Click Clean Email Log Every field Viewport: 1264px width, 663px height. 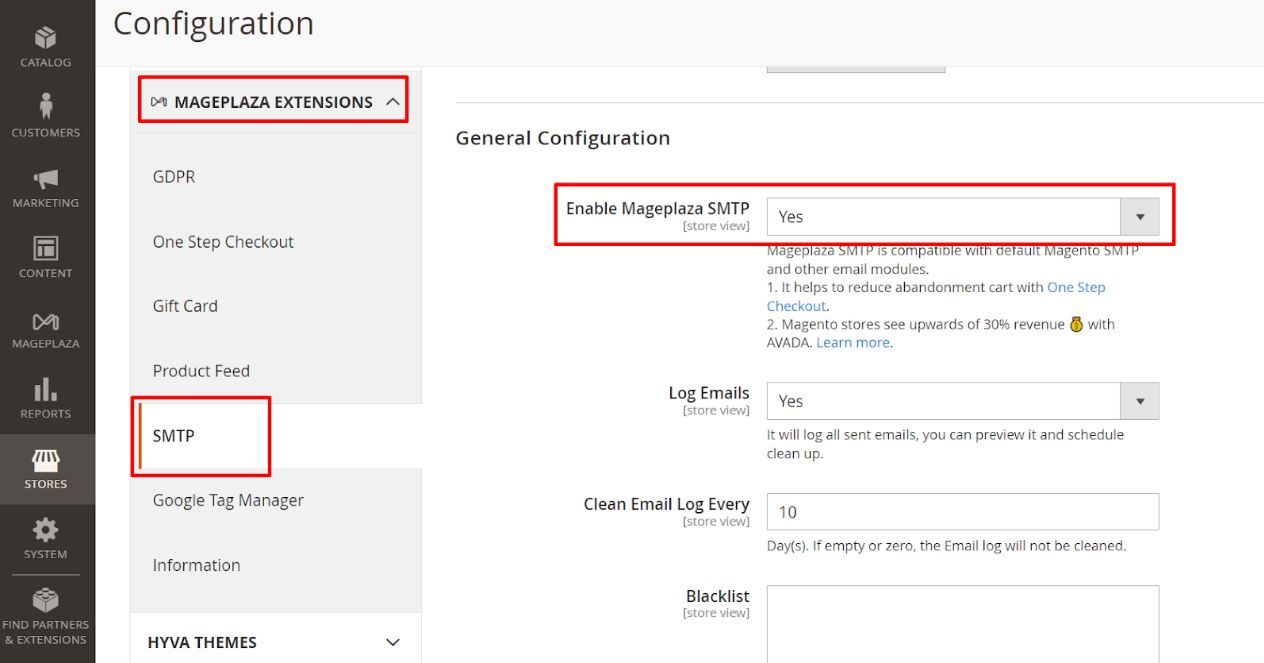pyautogui.click(x=963, y=512)
